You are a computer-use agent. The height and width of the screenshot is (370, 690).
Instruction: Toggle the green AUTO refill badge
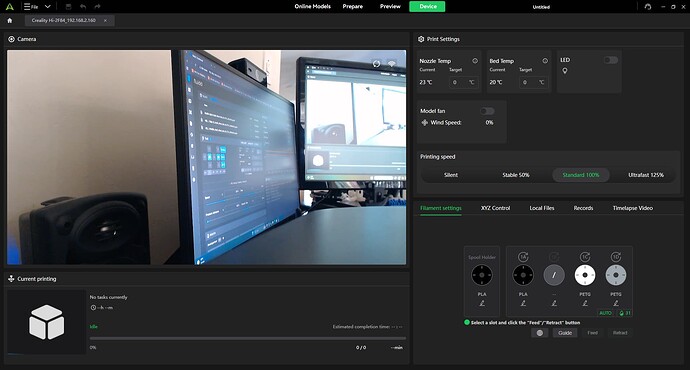point(606,313)
